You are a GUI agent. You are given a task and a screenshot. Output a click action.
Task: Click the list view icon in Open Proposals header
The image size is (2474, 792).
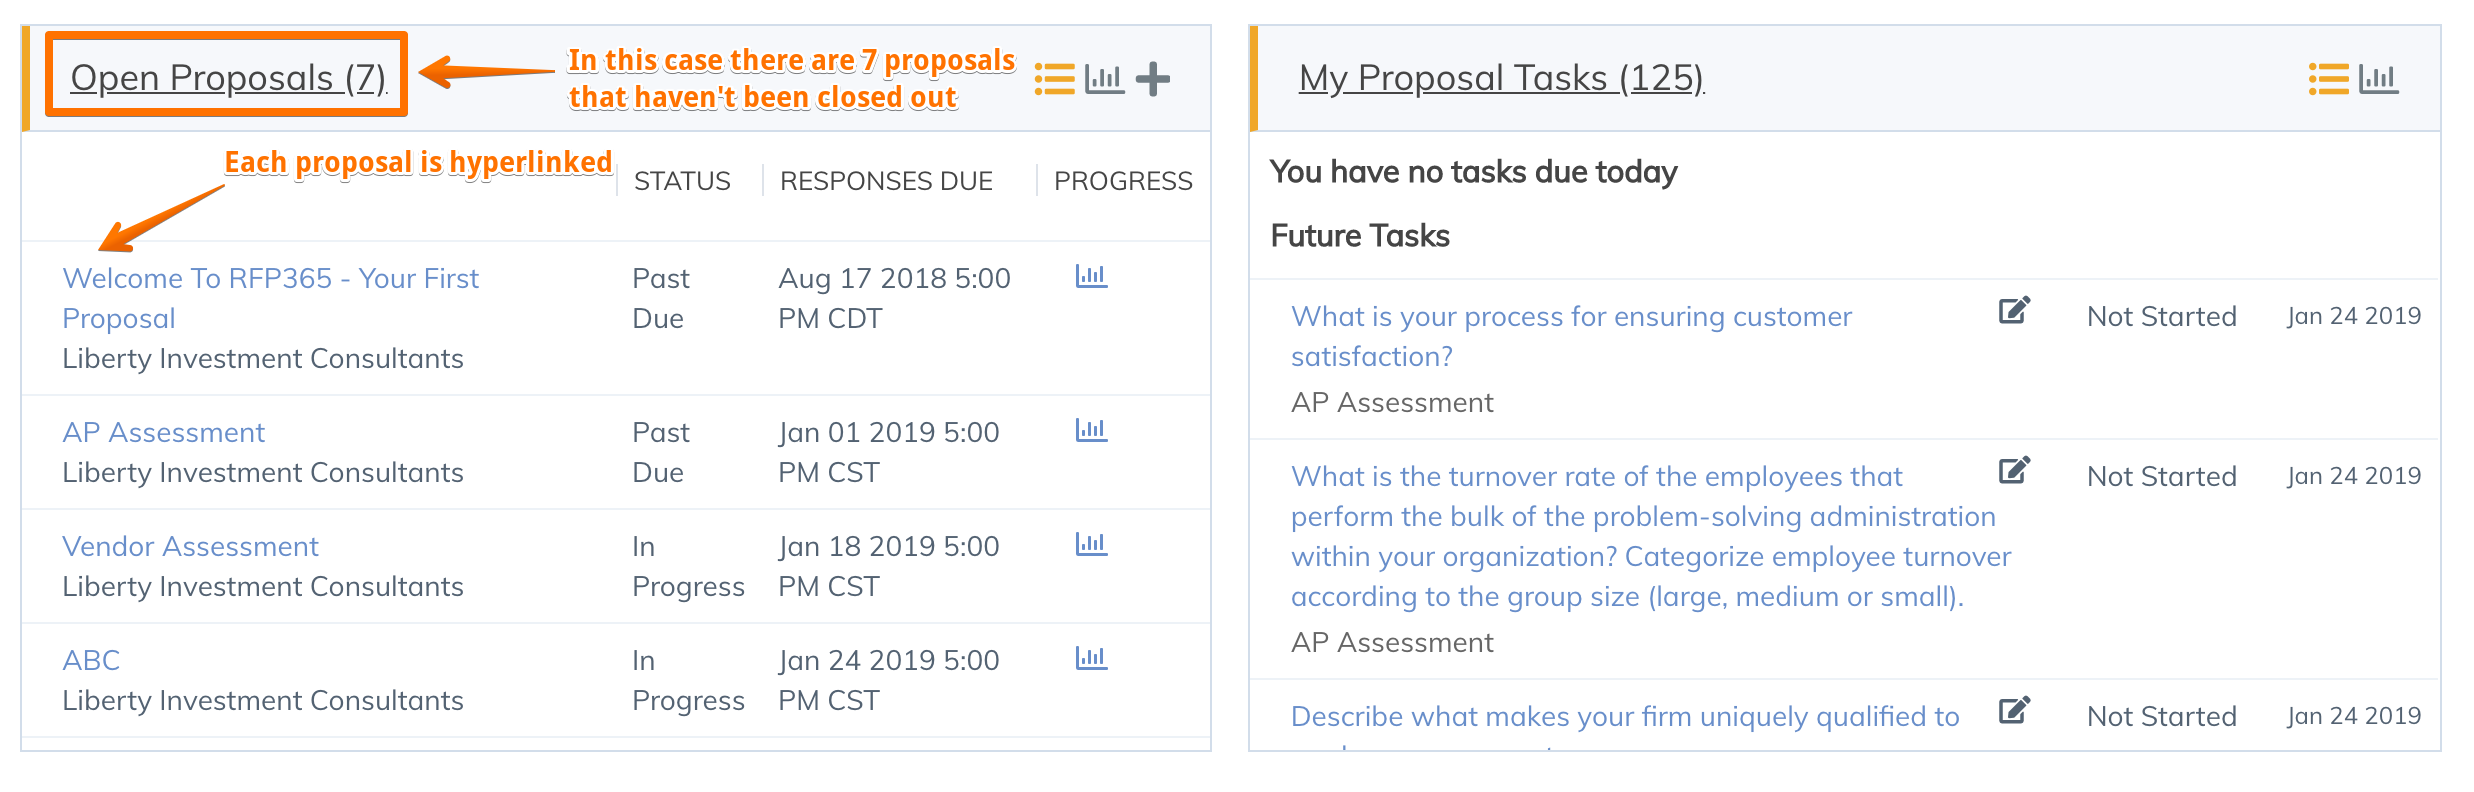coord(1055,78)
